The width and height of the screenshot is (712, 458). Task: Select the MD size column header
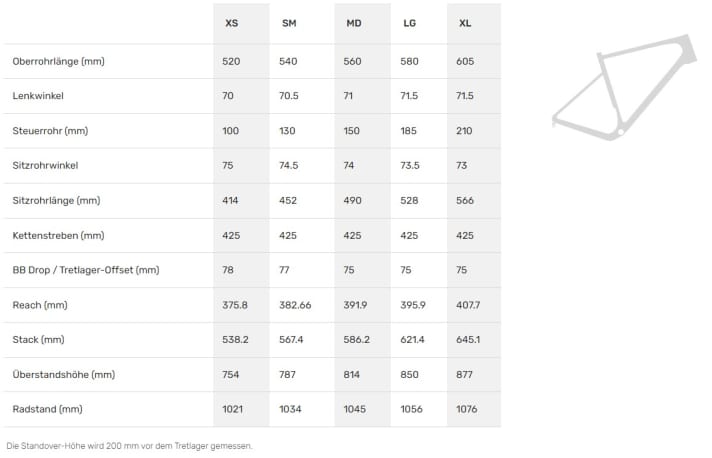(x=354, y=23)
